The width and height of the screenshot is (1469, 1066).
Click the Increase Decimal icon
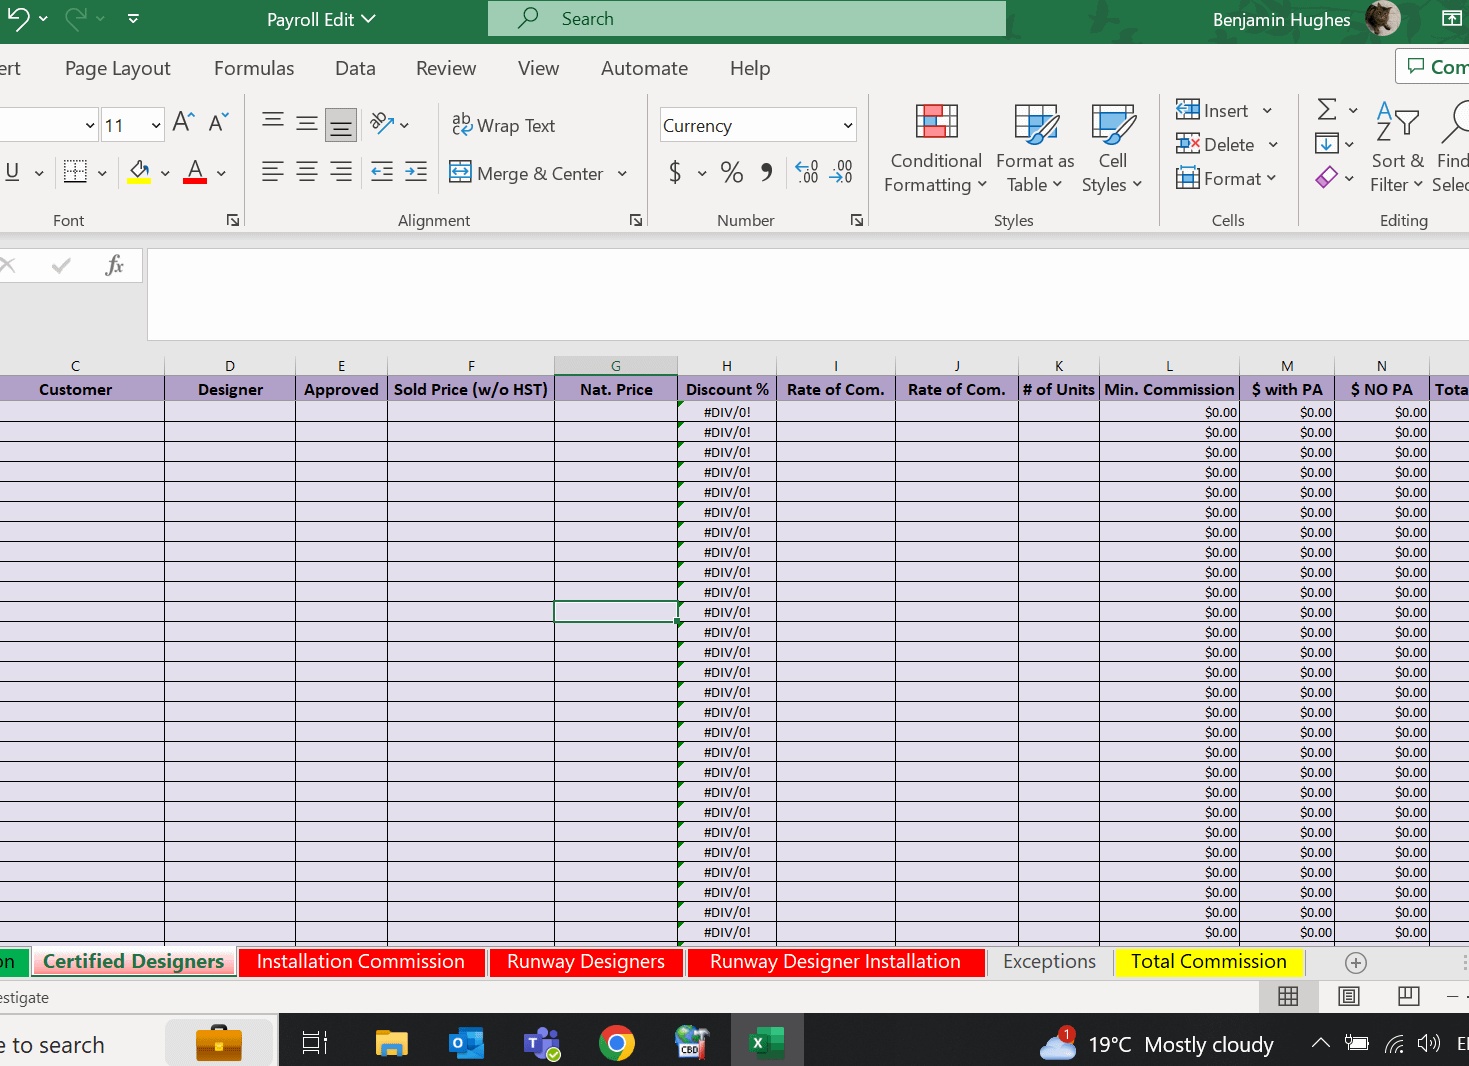pyautogui.click(x=807, y=173)
